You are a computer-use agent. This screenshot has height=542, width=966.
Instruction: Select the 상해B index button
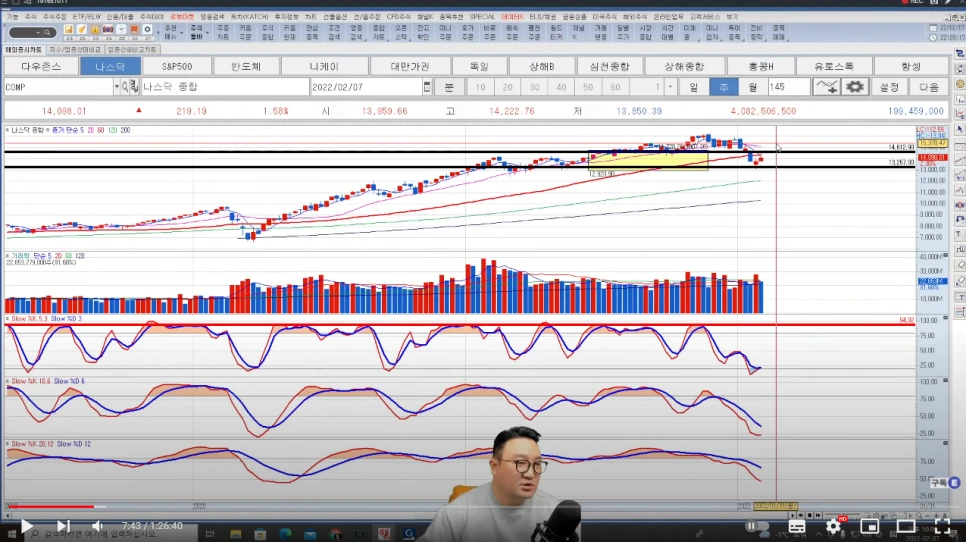(542, 66)
